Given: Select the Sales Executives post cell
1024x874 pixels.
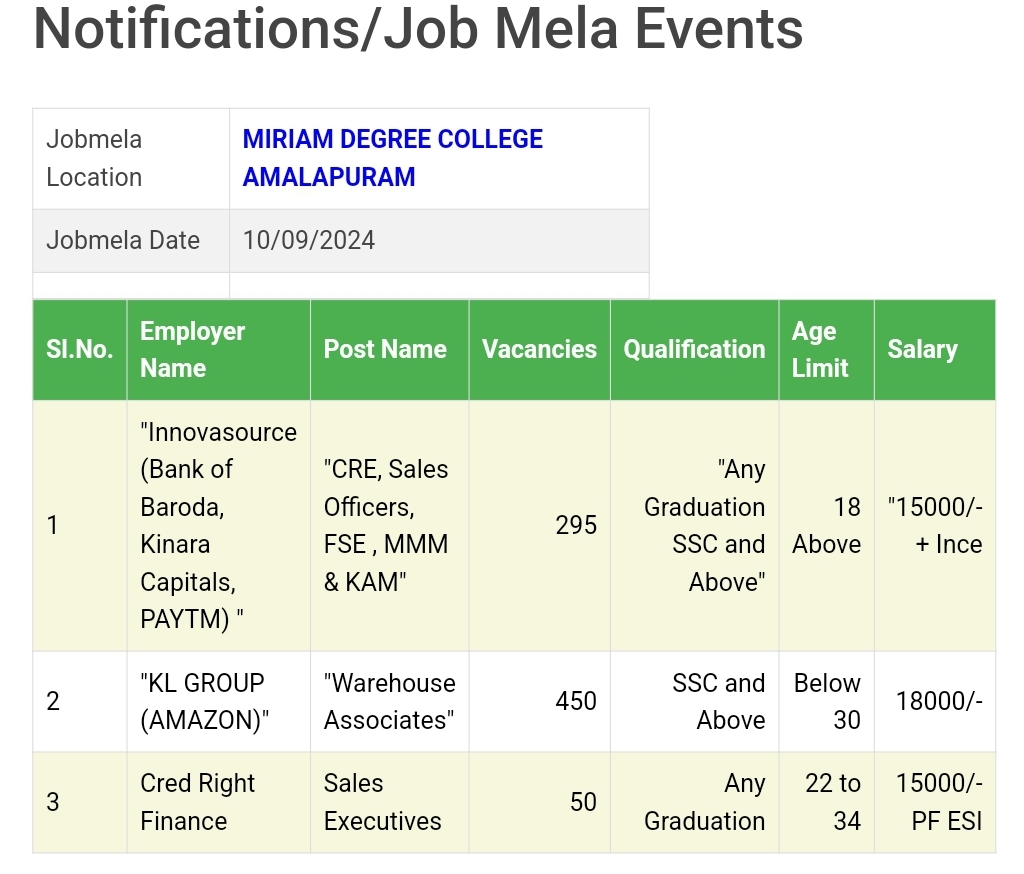Looking at the screenshot, I should pyautogui.click(x=390, y=802).
